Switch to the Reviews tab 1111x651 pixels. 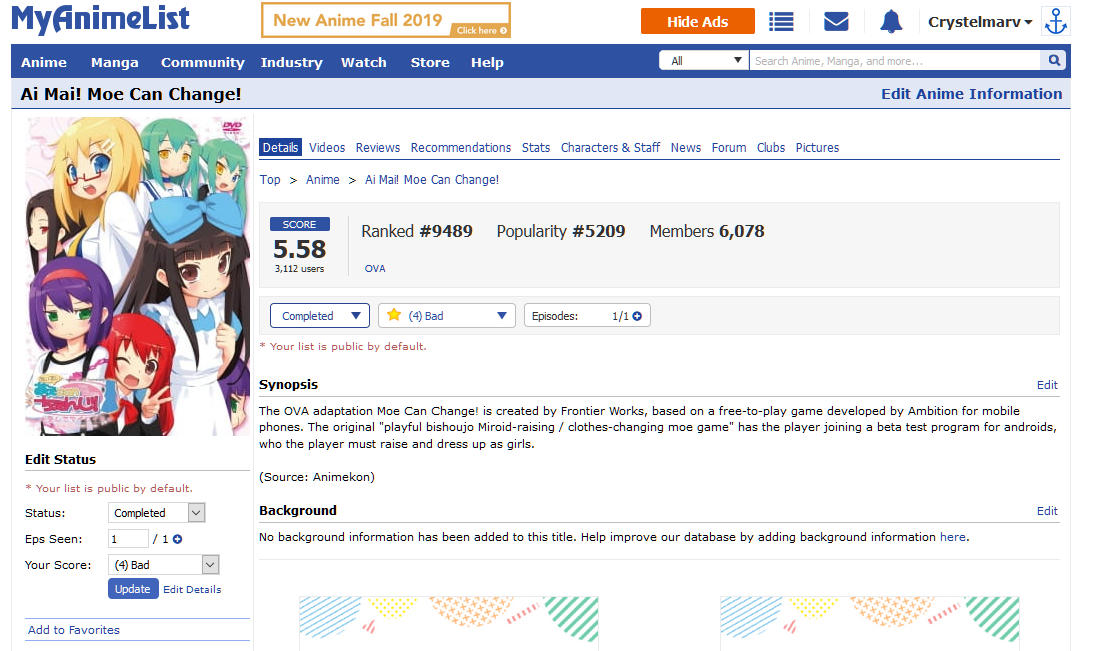click(378, 148)
